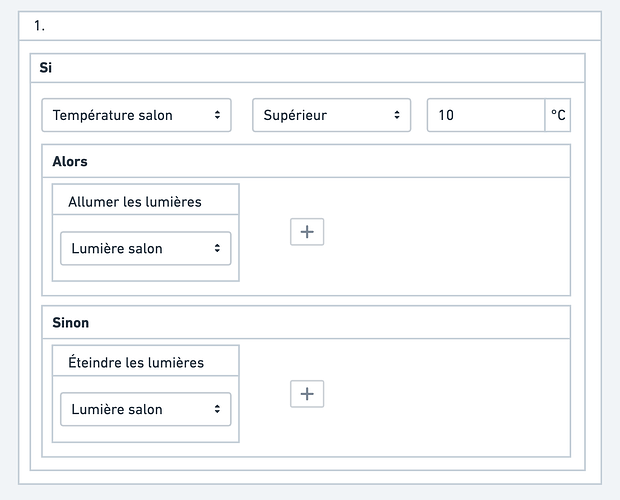Screen dimensions: 620x500
Task: Click the arrow of Sinon light selector
Action: [217, 409]
